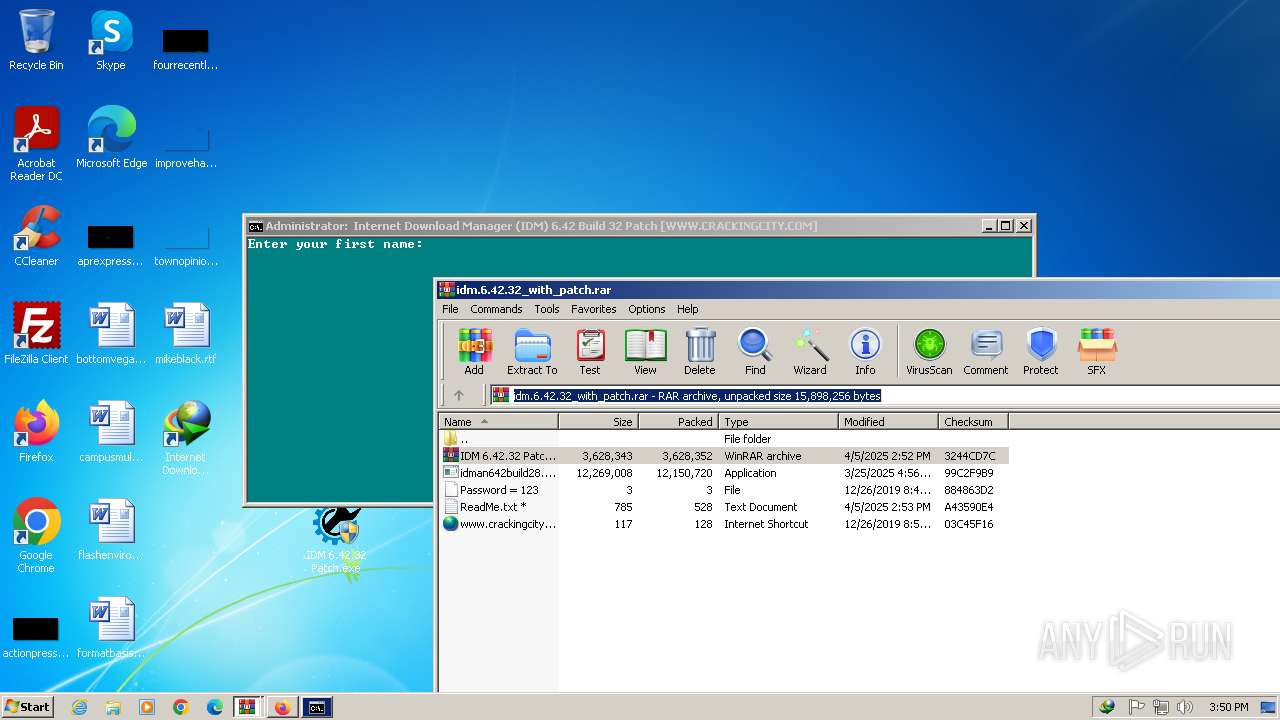
Task: Sort by the Size column header
Action: click(x=598, y=422)
